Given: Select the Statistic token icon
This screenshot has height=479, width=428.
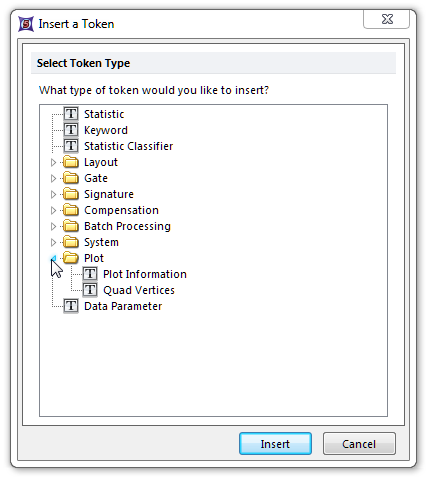Looking at the screenshot, I should coord(71,114).
